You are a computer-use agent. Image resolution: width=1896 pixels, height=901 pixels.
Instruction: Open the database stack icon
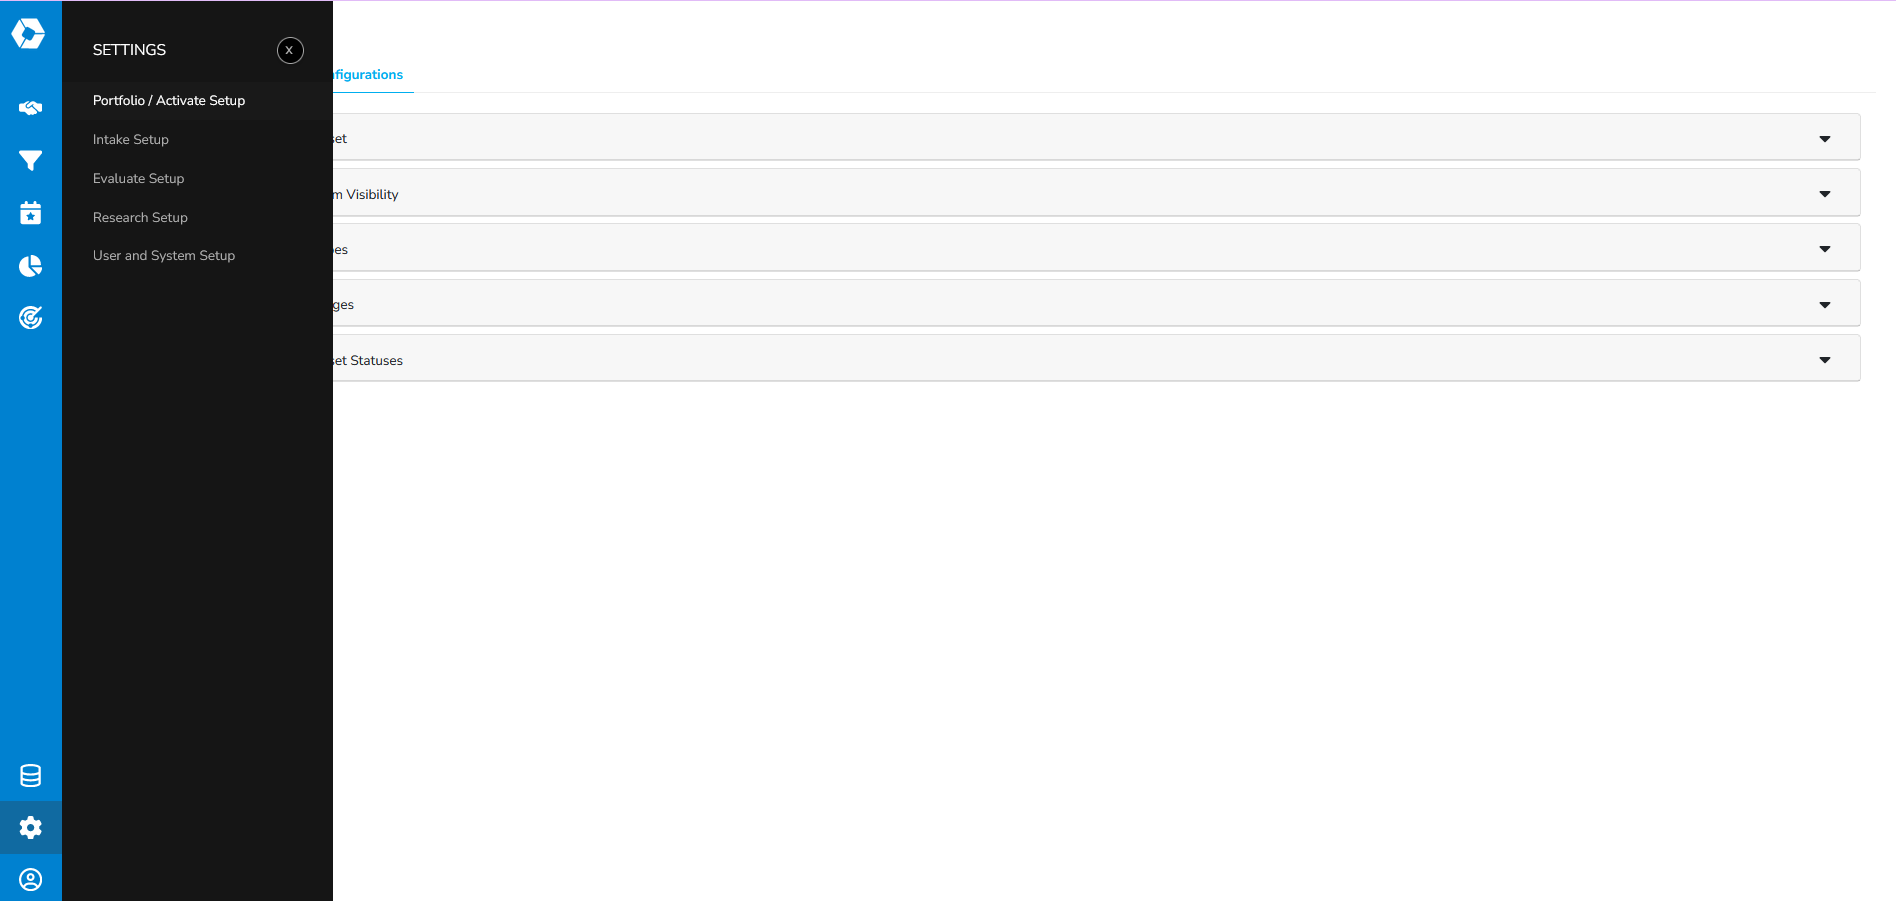30,776
